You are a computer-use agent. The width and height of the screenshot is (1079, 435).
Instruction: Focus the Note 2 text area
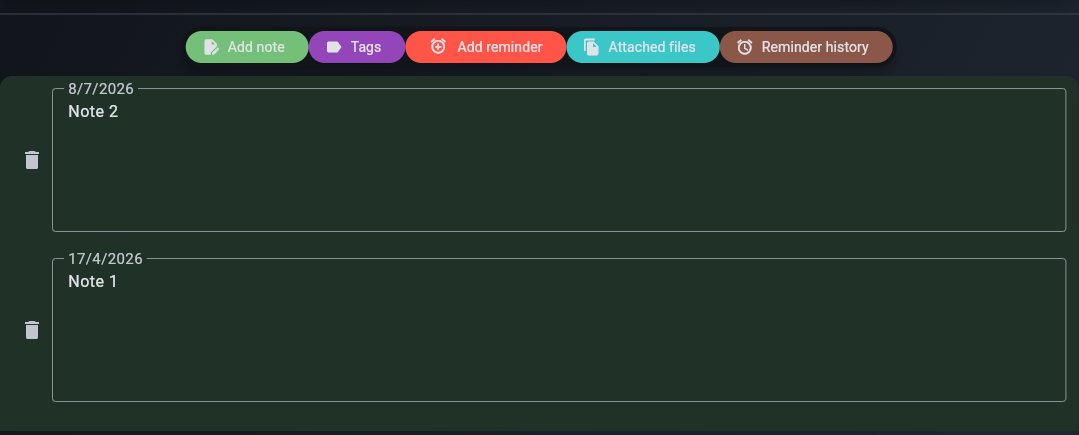click(559, 160)
